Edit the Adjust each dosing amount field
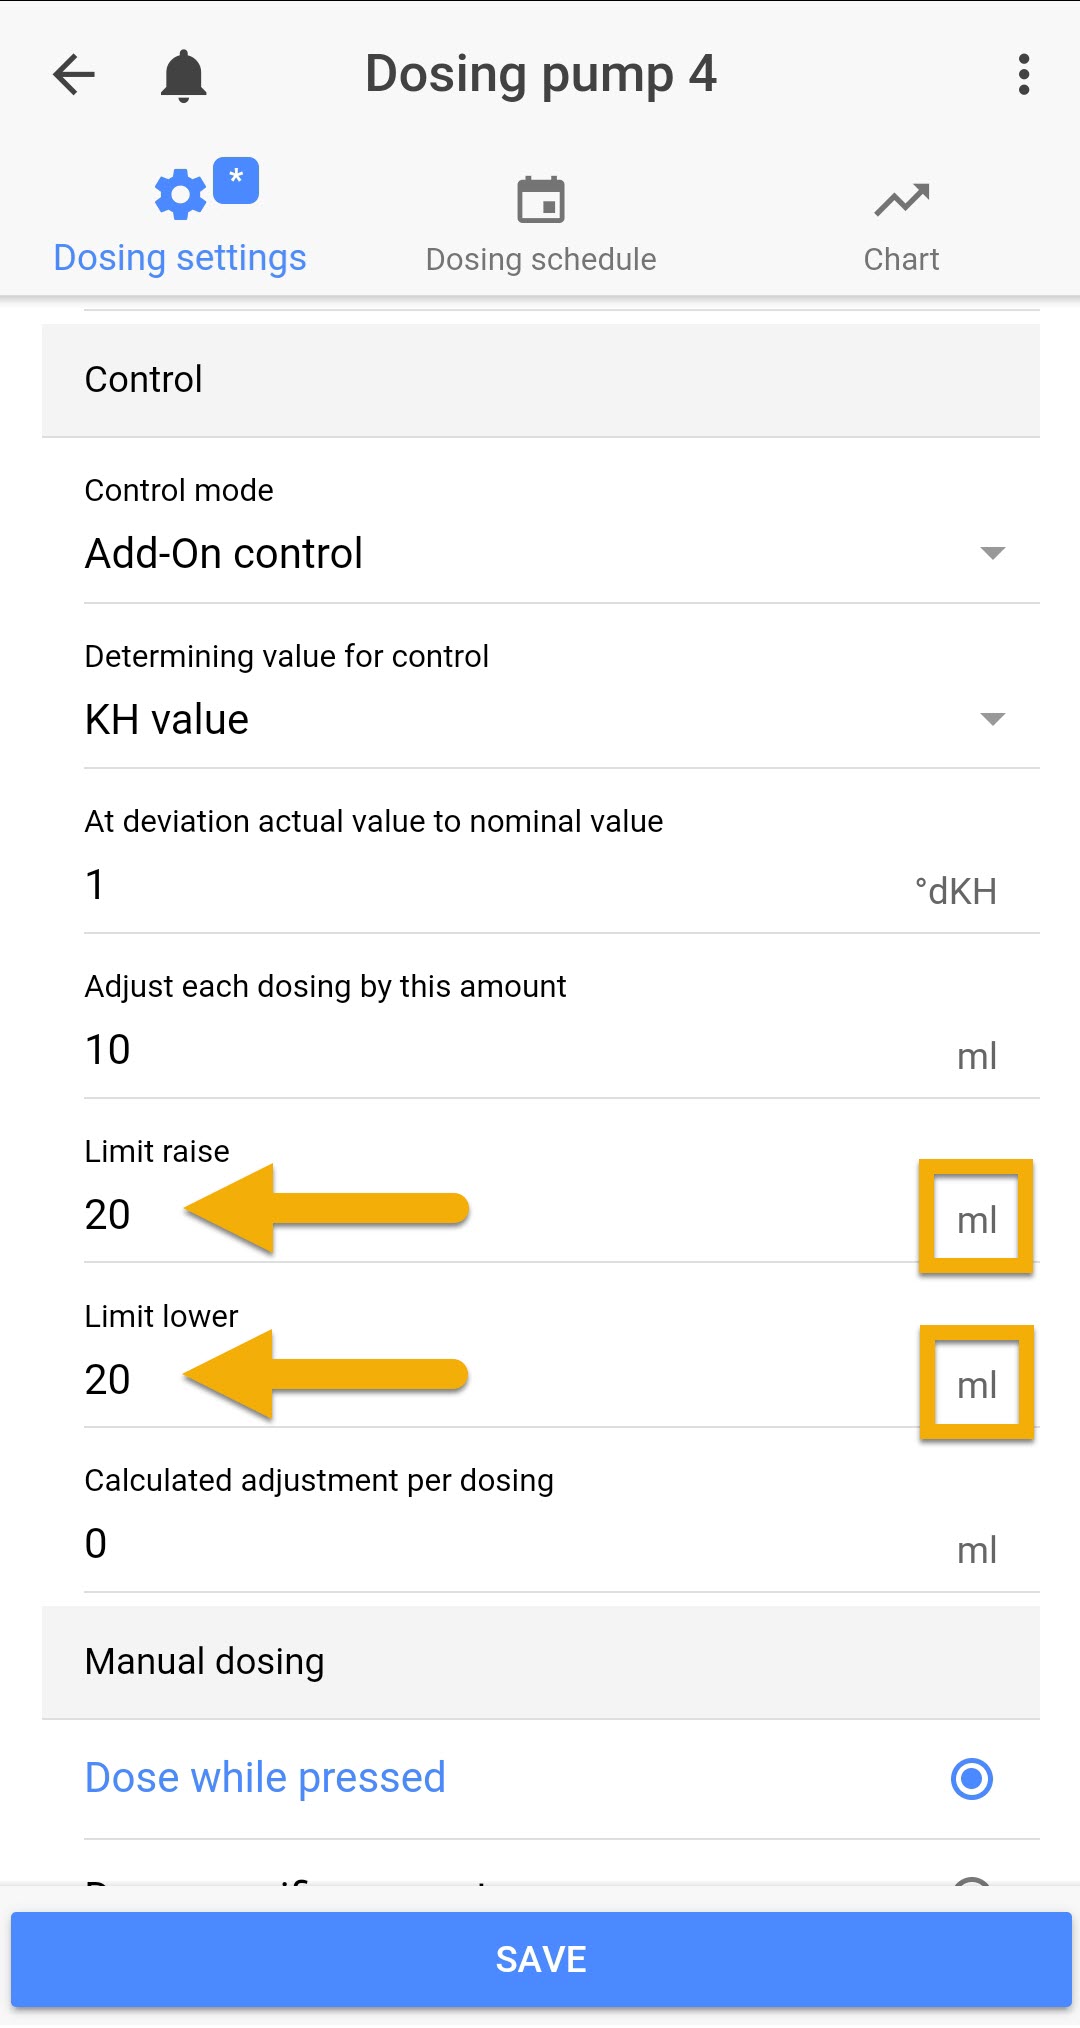This screenshot has height=2028, width=1080. tap(400, 1048)
